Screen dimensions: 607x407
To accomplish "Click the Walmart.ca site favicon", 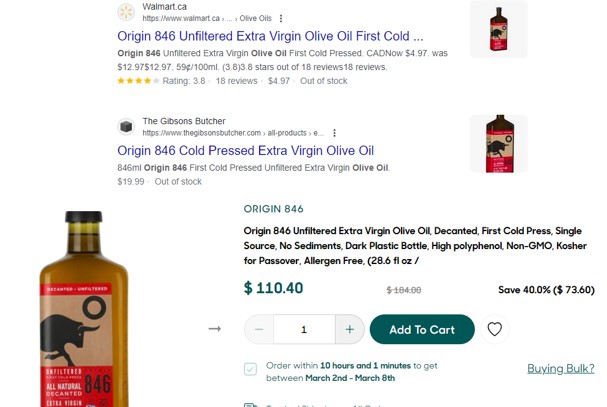I will click(126, 12).
